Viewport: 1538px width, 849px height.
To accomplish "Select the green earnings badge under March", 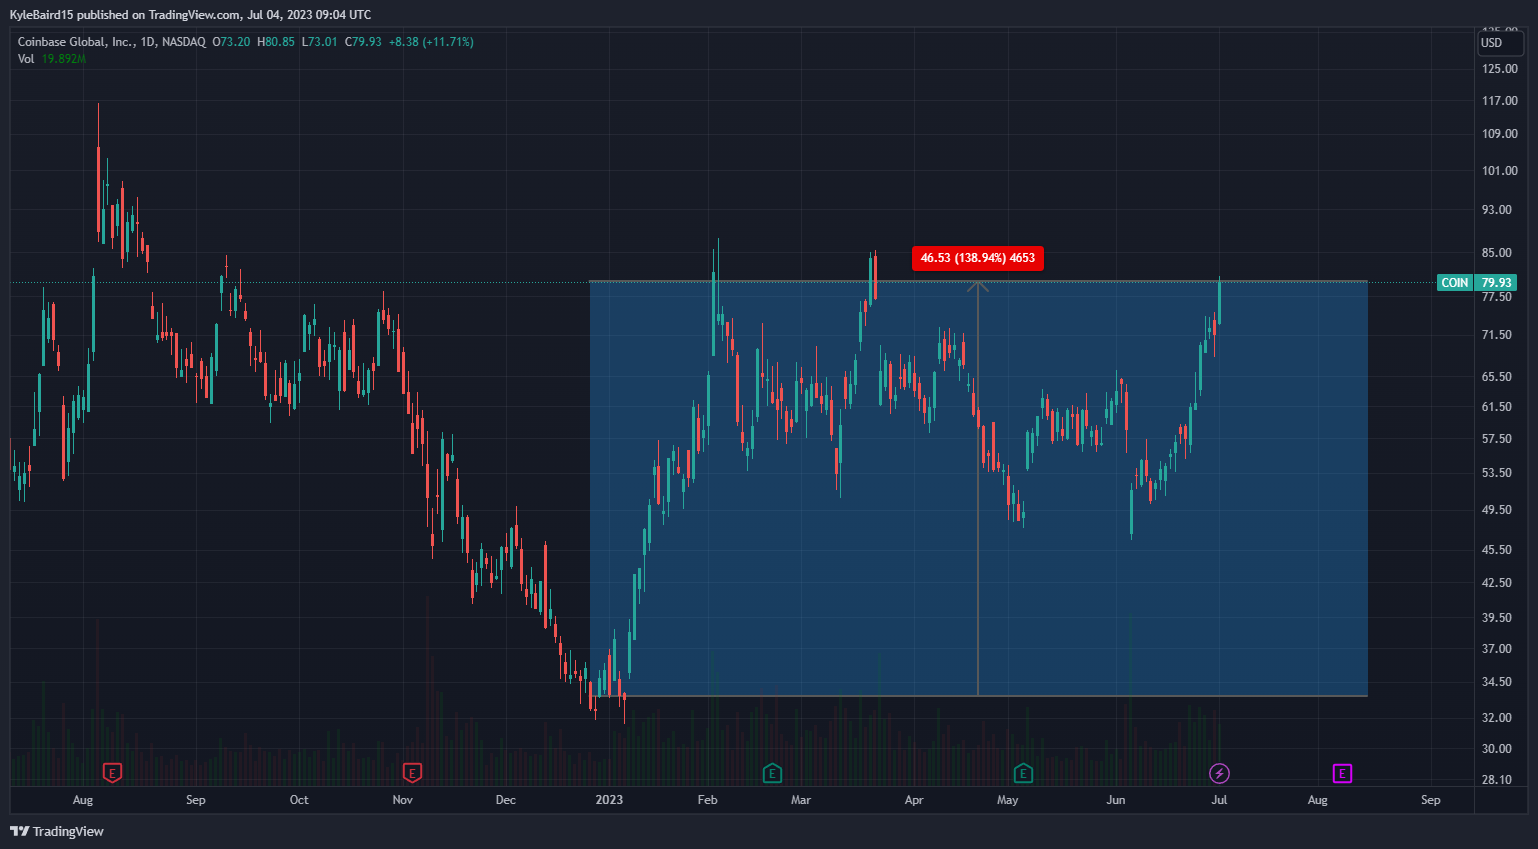I will pyautogui.click(x=771, y=773).
